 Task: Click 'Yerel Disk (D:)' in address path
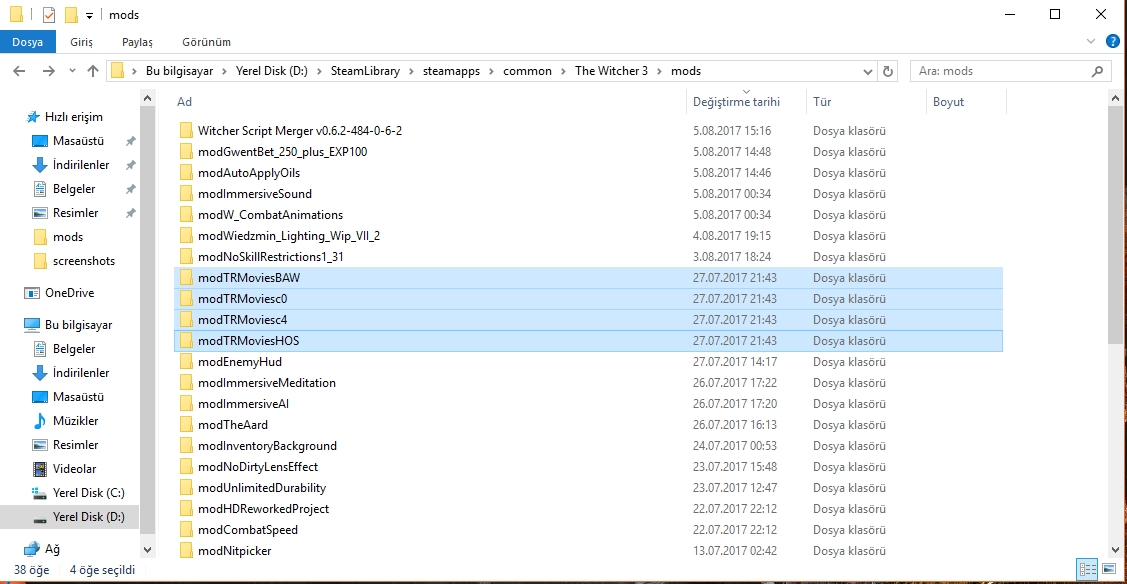(x=272, y=71)
